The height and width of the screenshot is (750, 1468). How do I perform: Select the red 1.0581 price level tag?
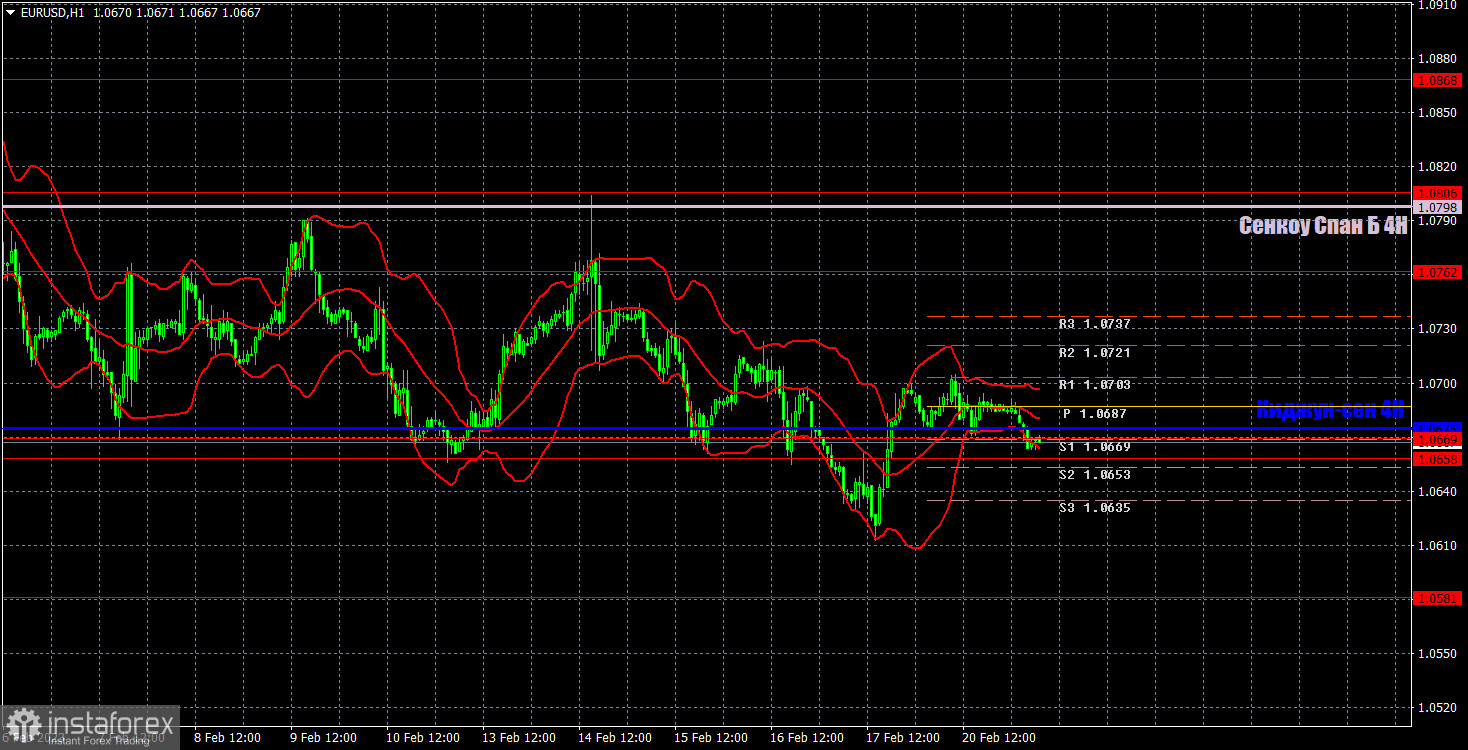1438,598
